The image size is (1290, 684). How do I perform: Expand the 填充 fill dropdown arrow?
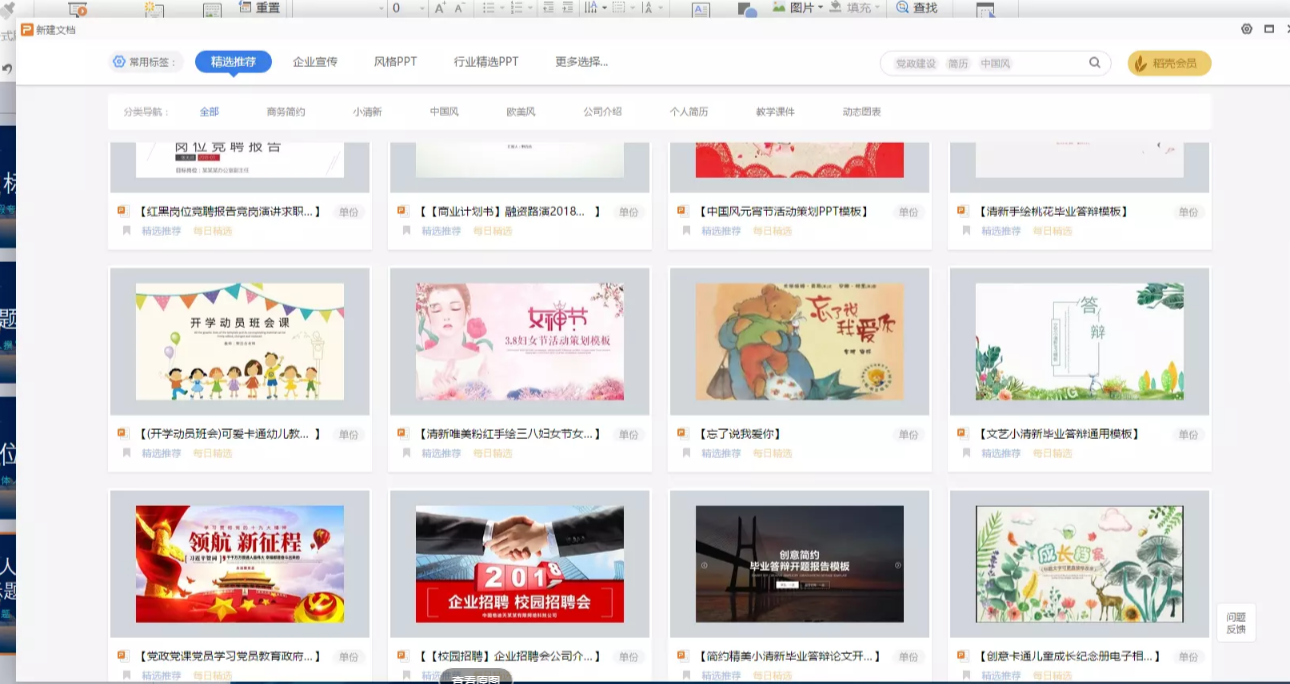point(878,8)
